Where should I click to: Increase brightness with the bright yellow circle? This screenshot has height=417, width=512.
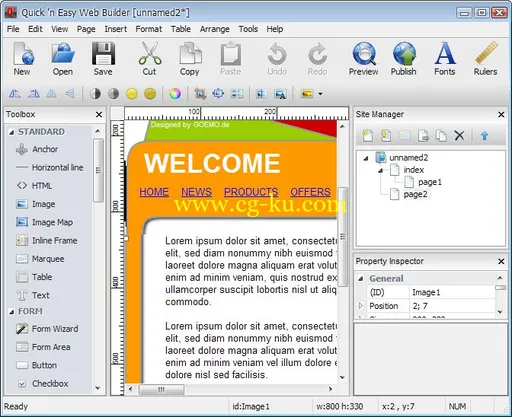coord(132,94)
